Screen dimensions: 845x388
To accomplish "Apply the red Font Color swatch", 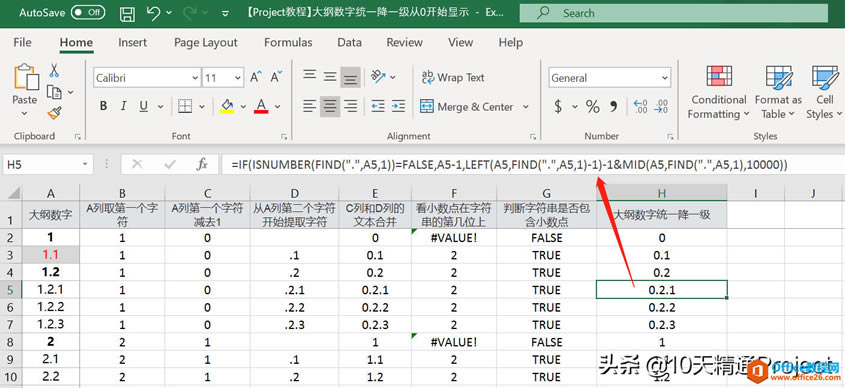I will click(261, 106).
